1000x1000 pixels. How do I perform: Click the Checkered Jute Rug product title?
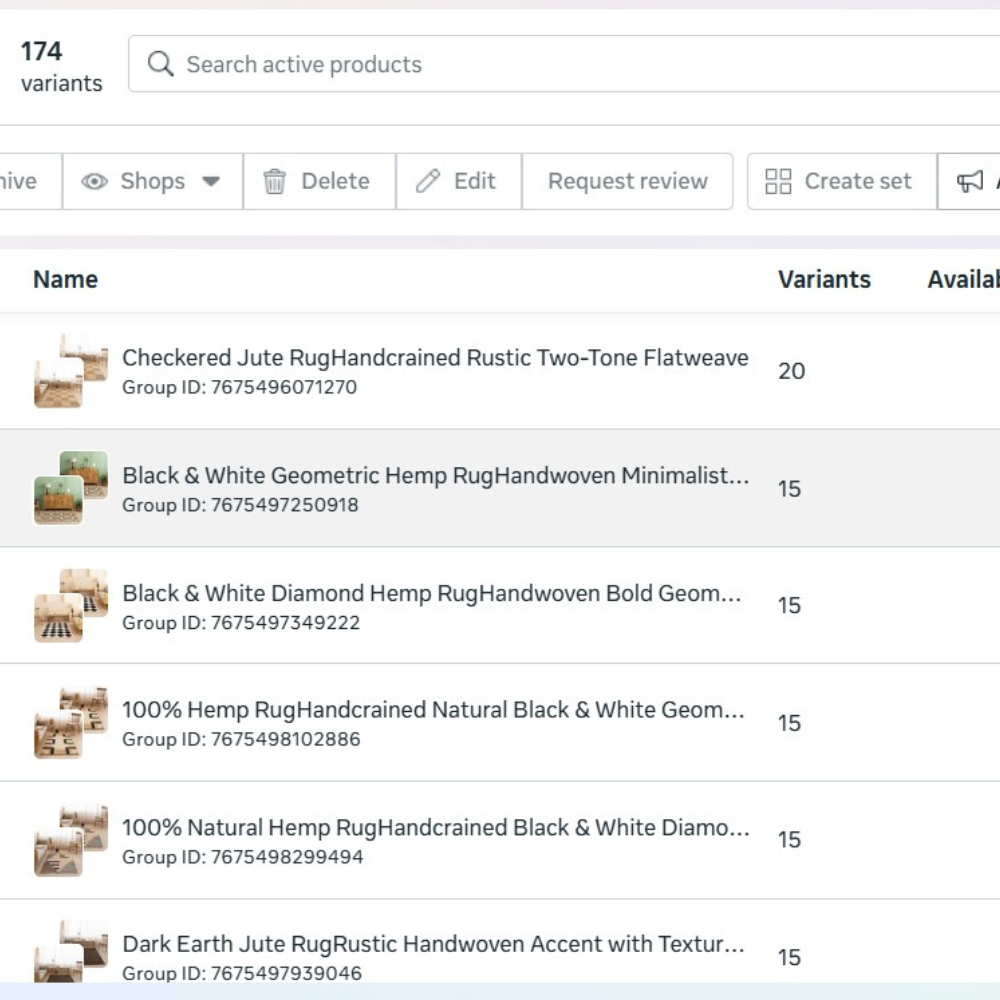coord(435,358)
